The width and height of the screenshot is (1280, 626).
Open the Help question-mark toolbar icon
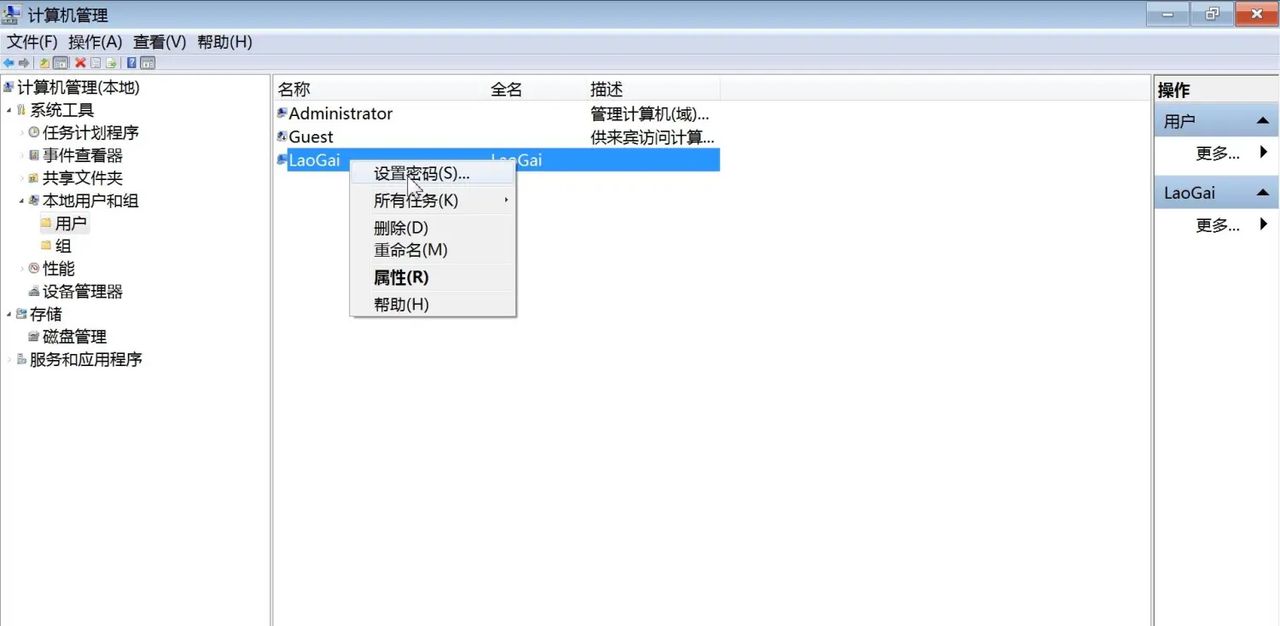pyautogui.click(x=131, y=62)
